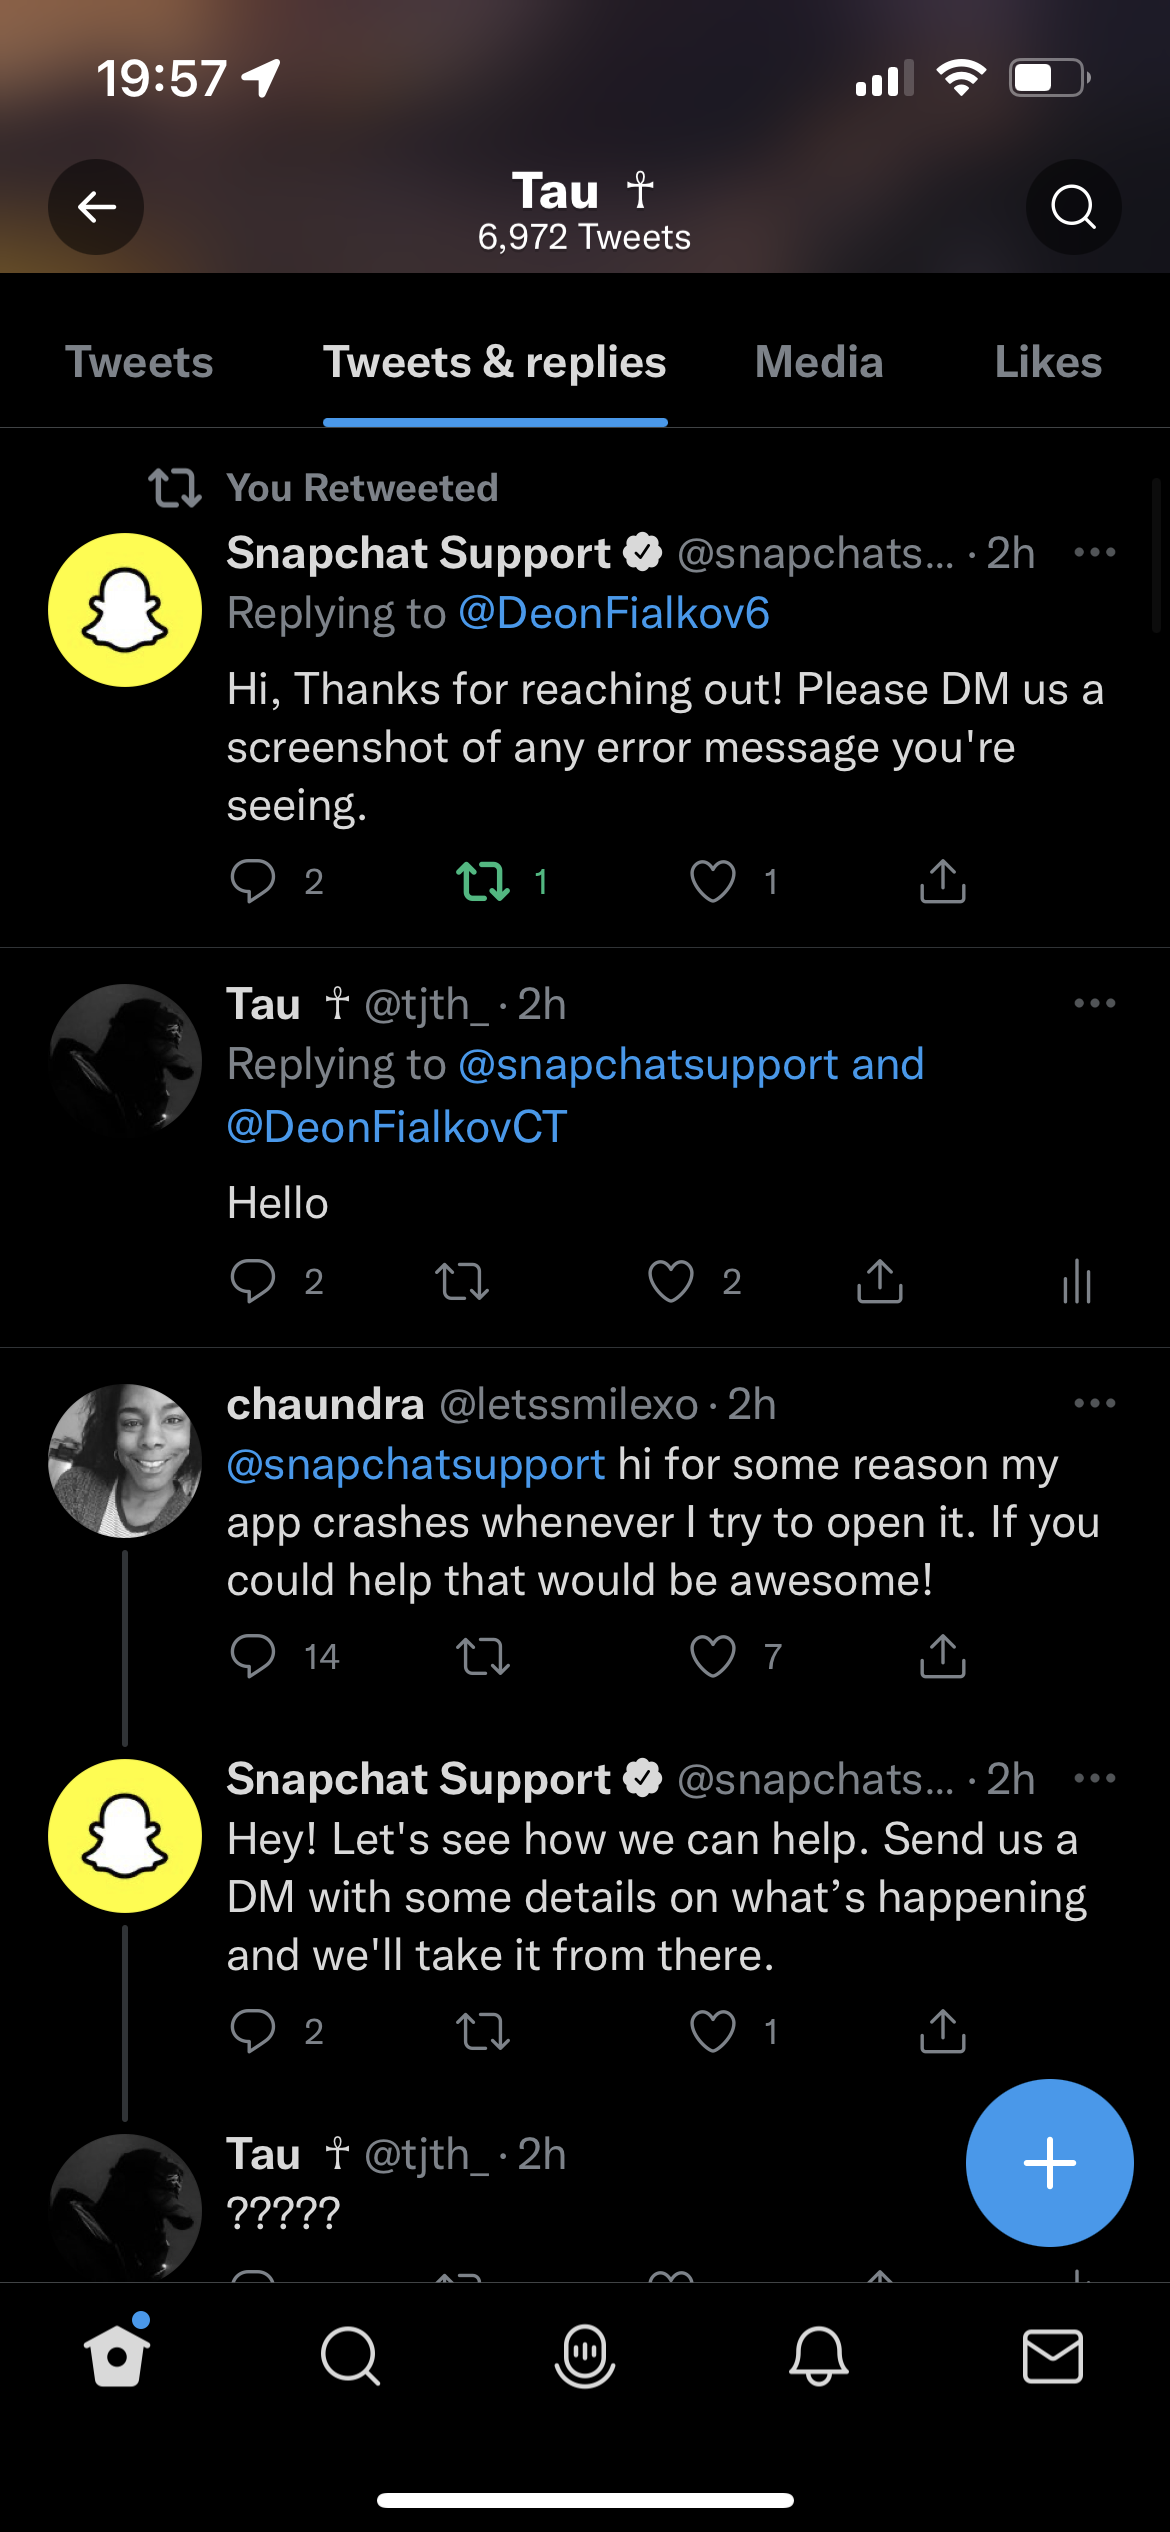Tap the back arrow button
This screenshot has height=2532, width=1170.
pyautogui.click(x=96, y=207)
